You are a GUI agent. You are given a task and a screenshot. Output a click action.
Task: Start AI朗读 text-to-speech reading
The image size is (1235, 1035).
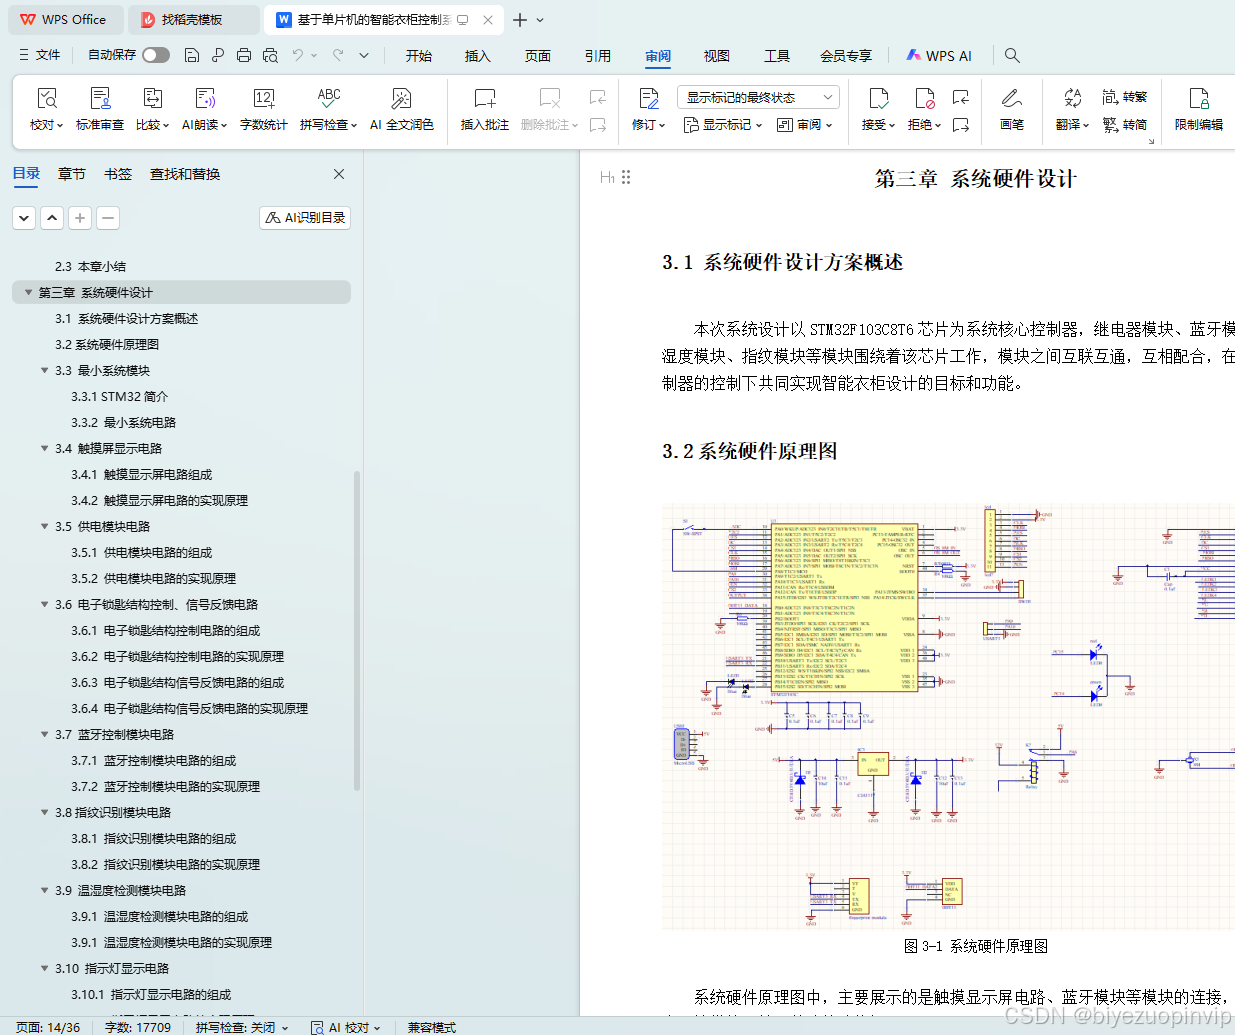[x=201, y=110]
